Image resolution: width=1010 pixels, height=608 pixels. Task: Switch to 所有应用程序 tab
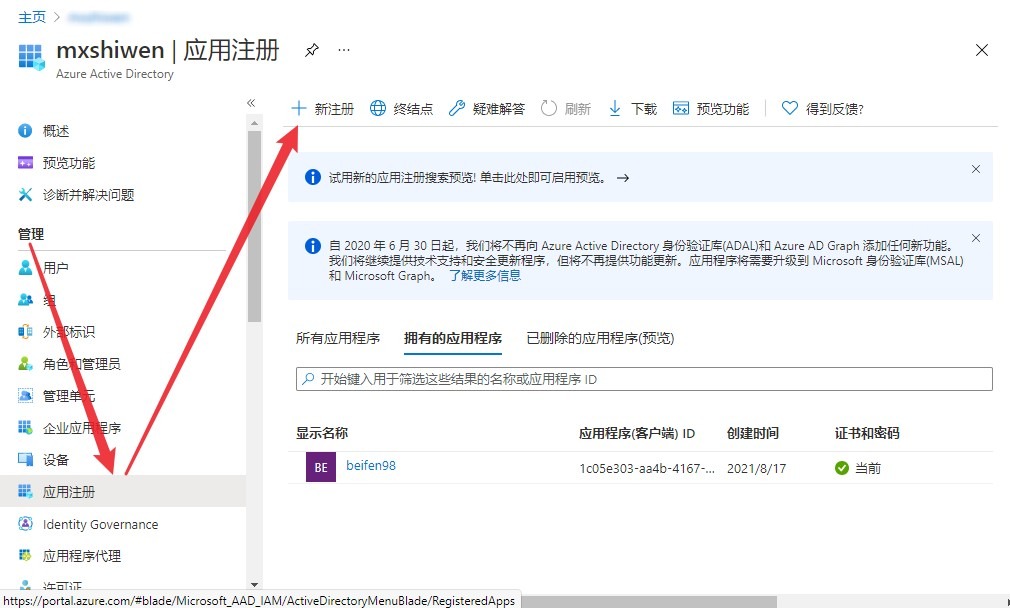click(x=338, y=338)
